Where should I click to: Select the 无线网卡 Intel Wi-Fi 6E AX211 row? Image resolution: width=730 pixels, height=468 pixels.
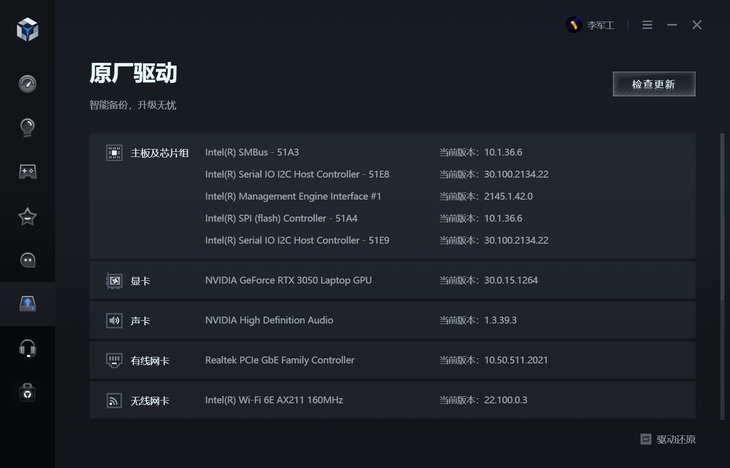click(392, 400)
